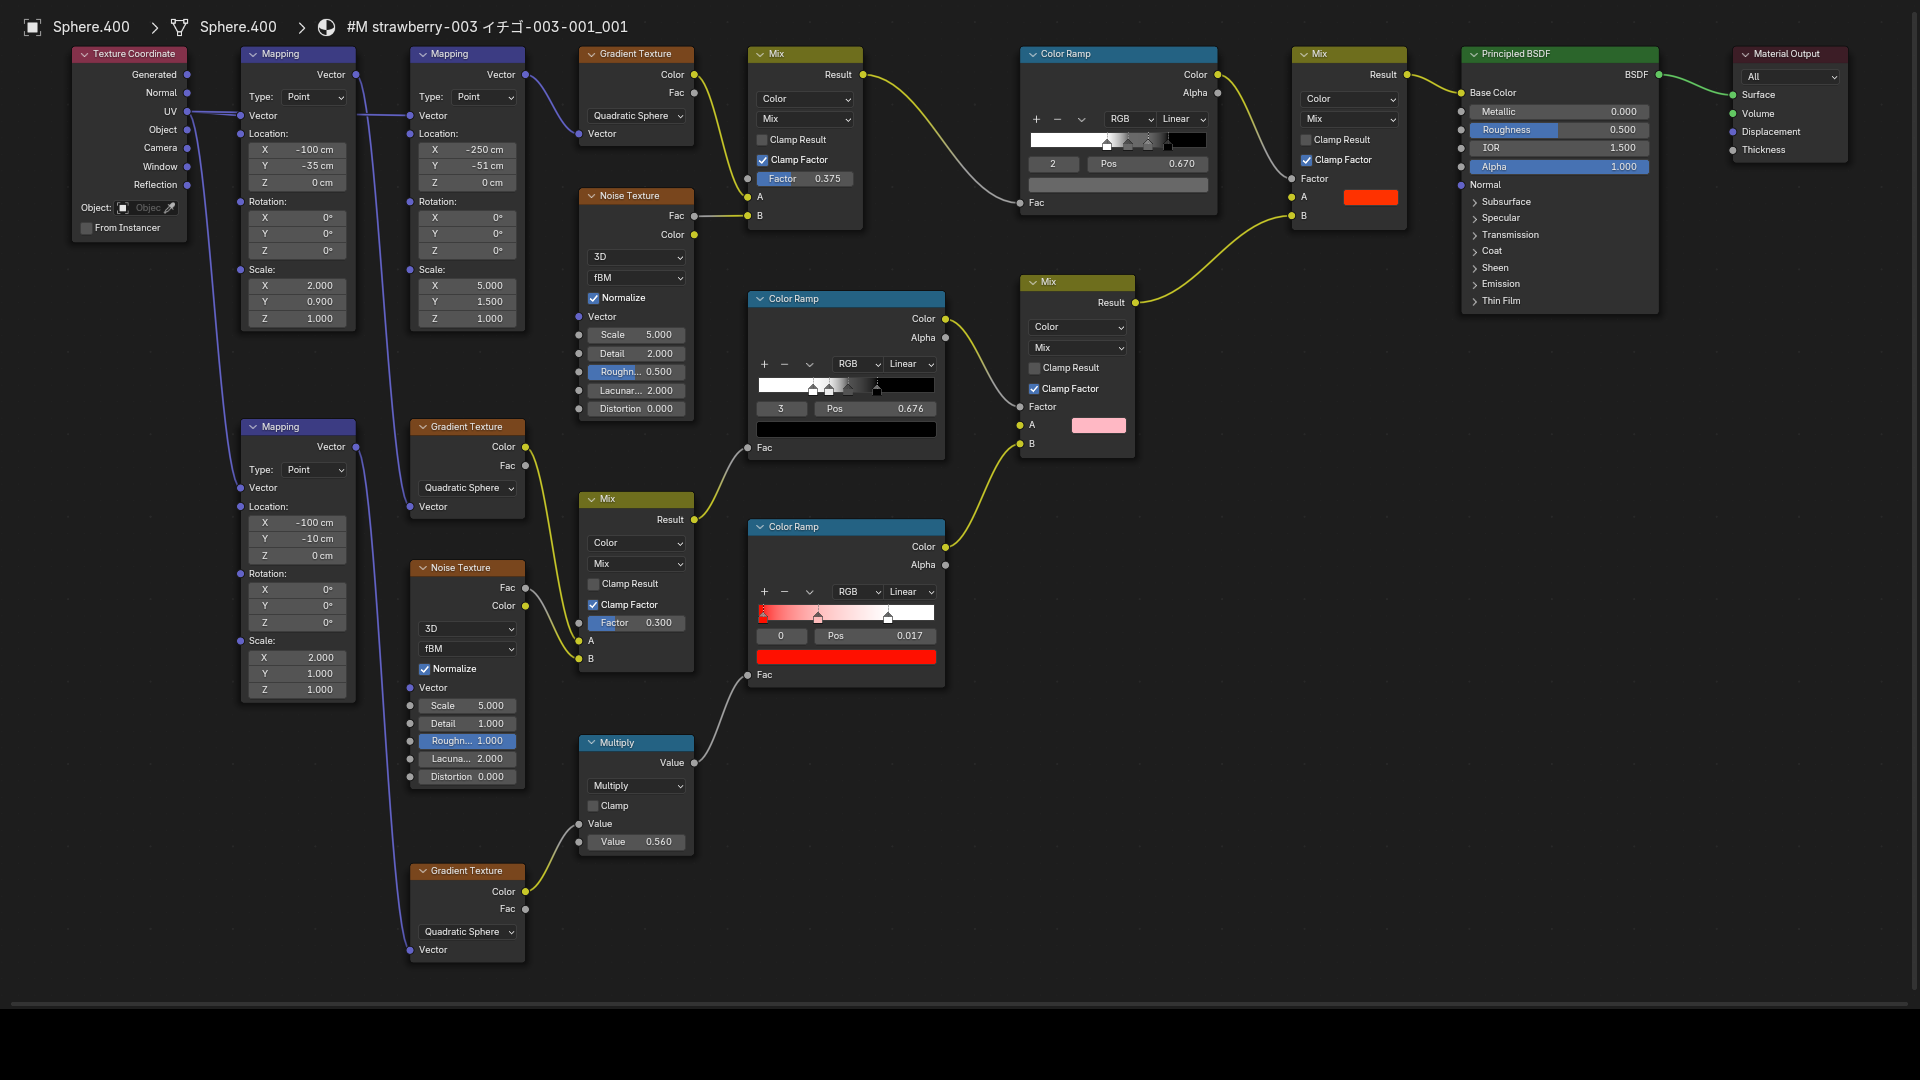Enable the From Instancer checkbox
Image resolution: width=1920 pixels, height=1080 pixels.
click(x=87, y=228)
